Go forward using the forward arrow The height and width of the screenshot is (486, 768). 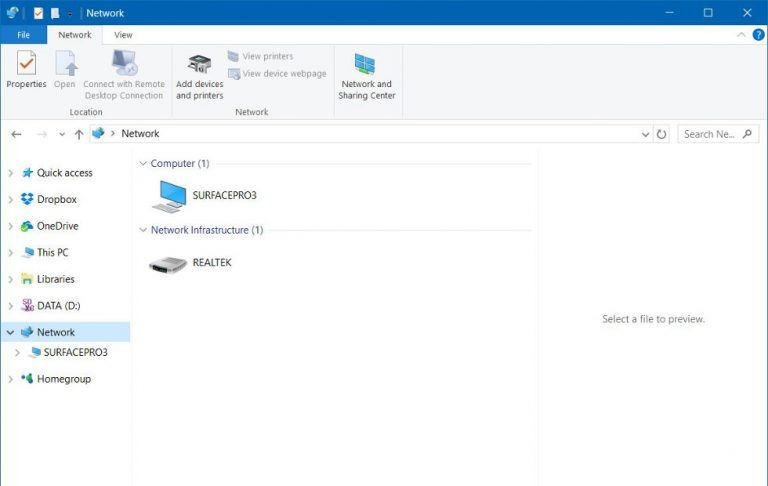click(x=42, y=134)
